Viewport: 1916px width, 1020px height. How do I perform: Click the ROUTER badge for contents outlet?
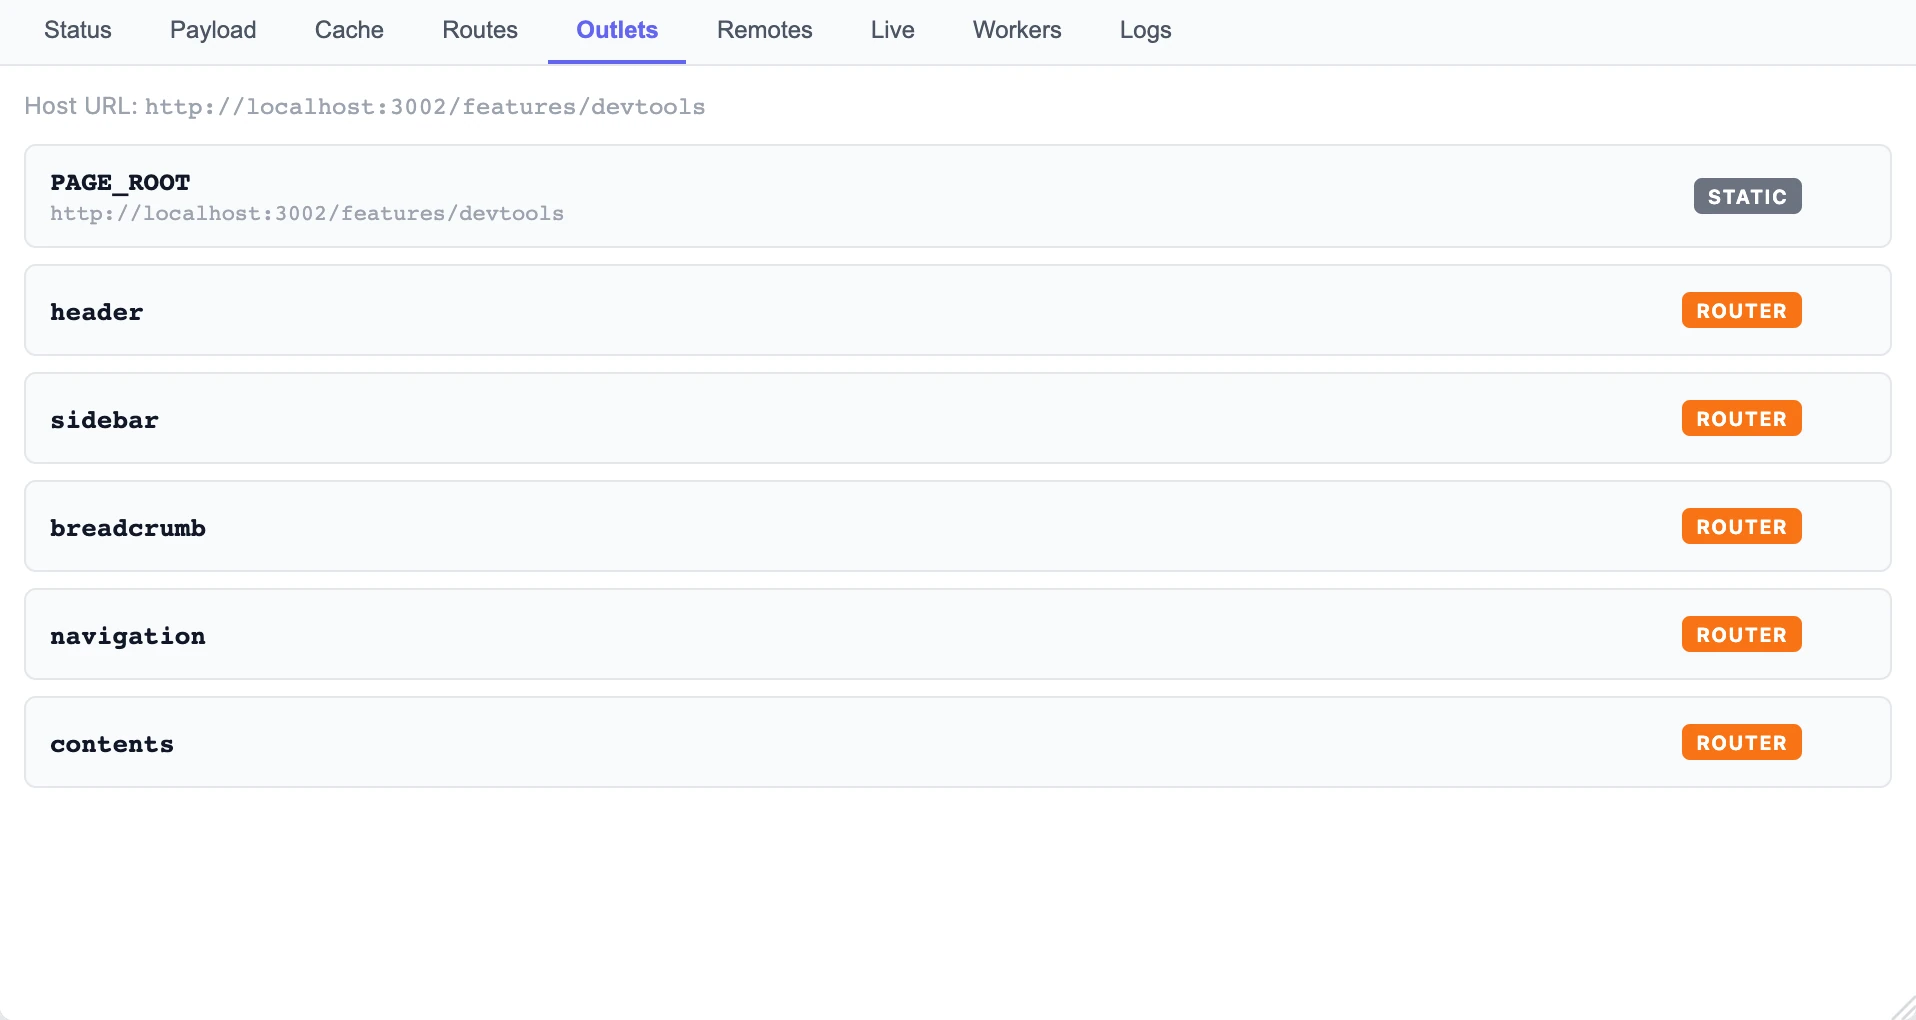tap(1741, 742)
